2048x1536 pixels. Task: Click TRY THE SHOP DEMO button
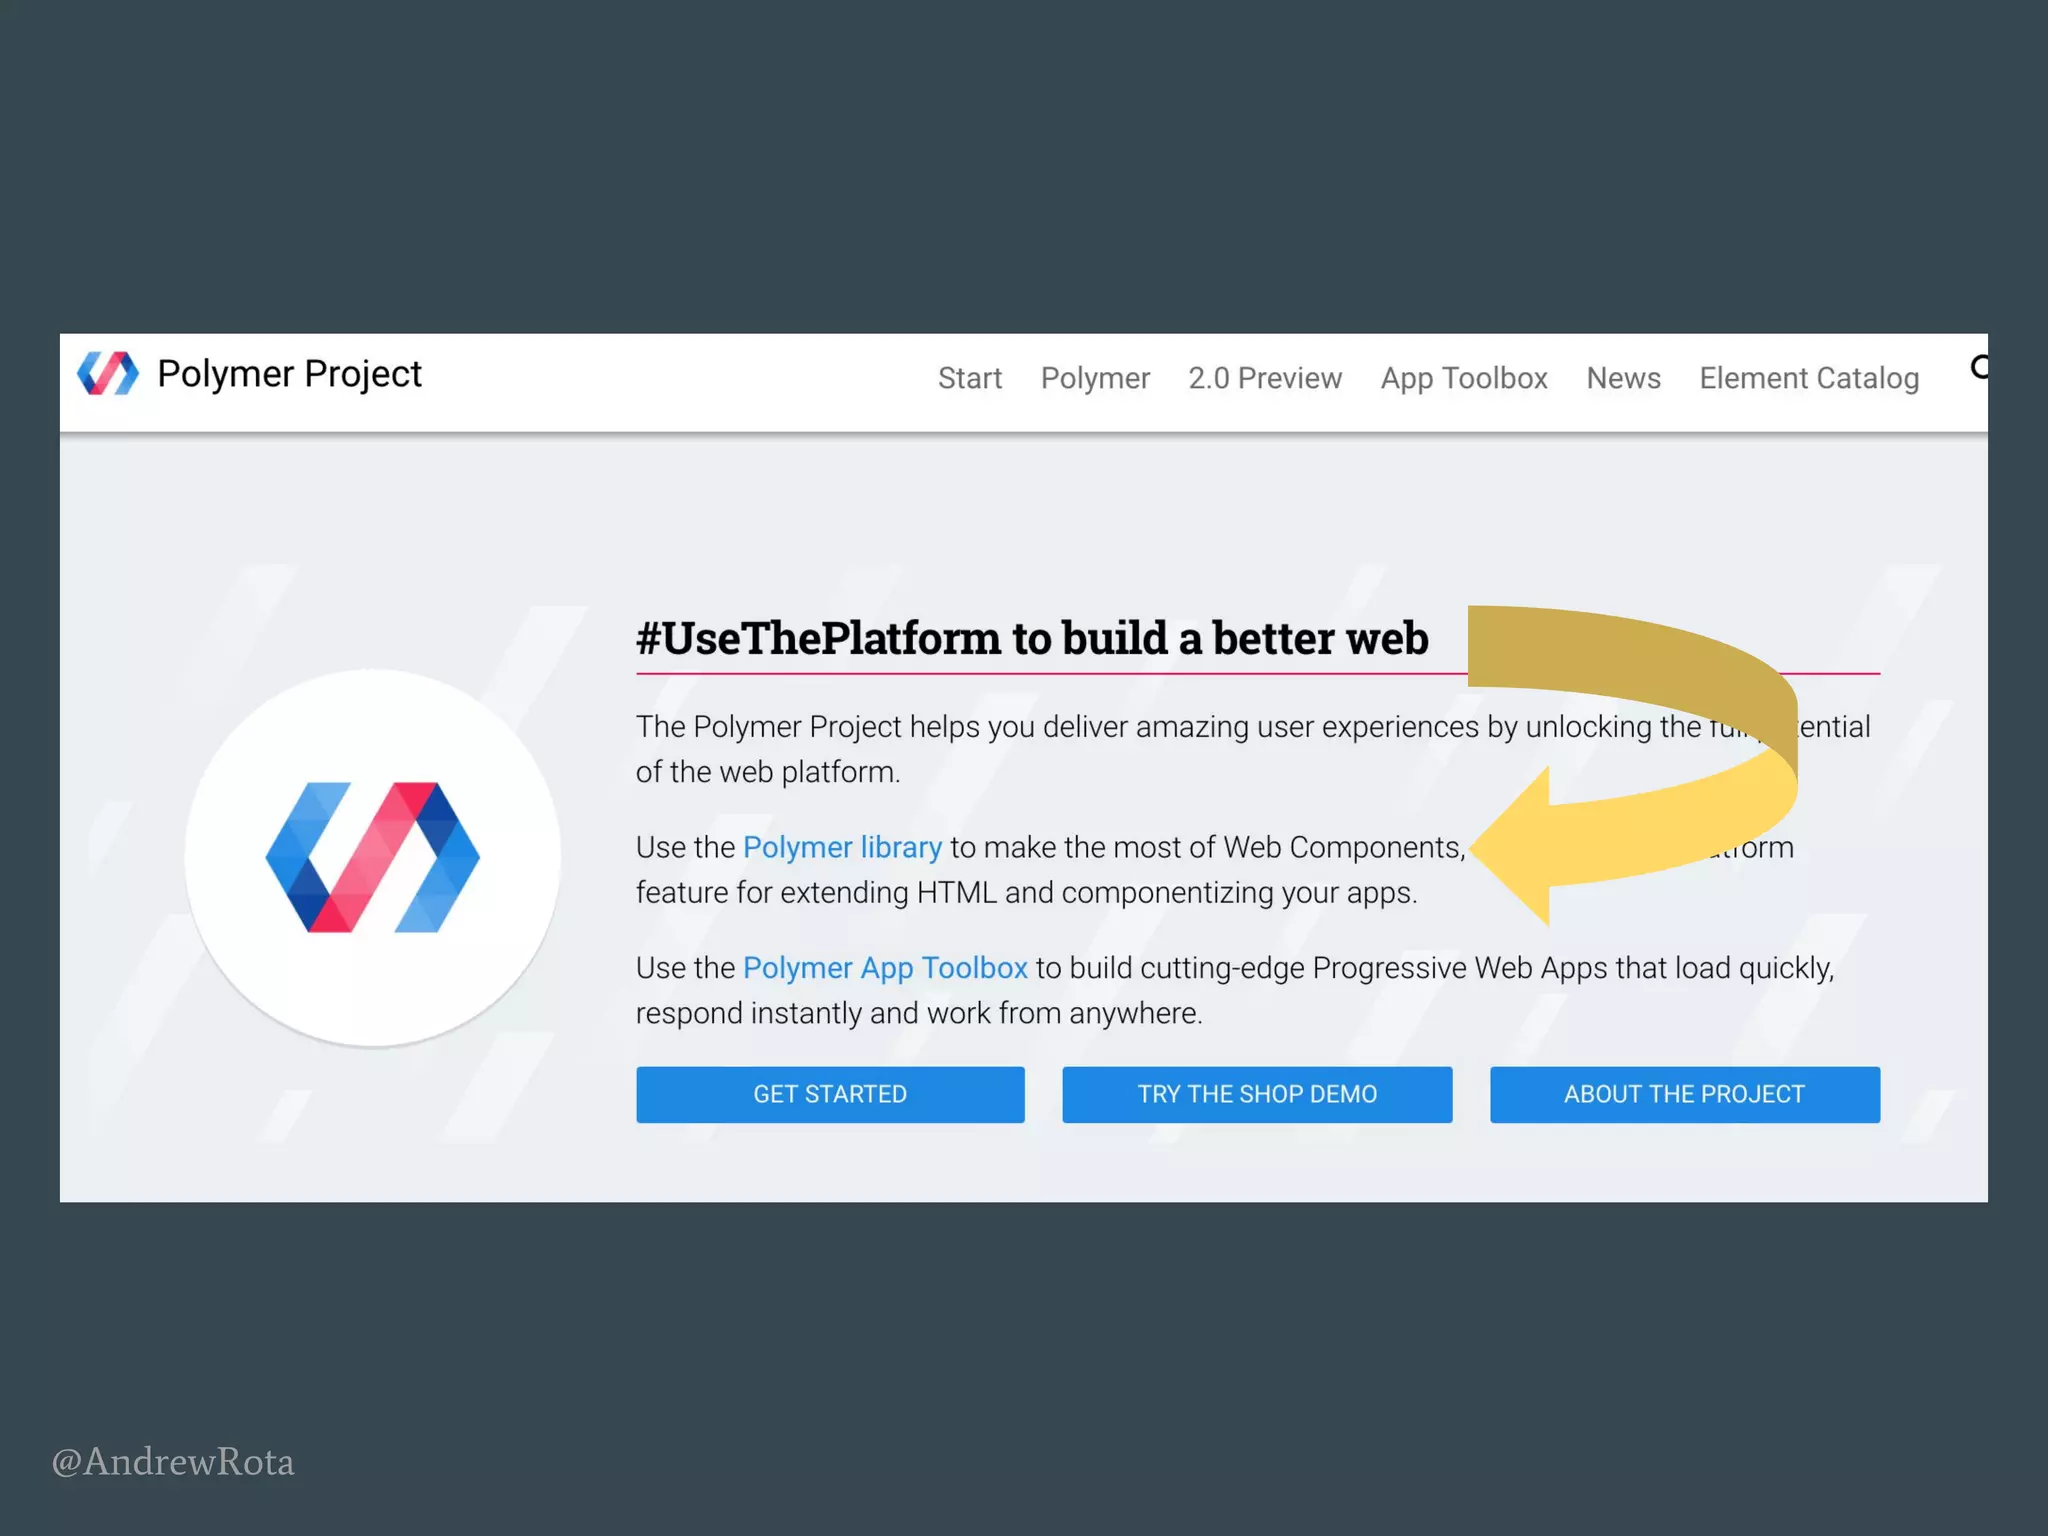(1257, 1094)
